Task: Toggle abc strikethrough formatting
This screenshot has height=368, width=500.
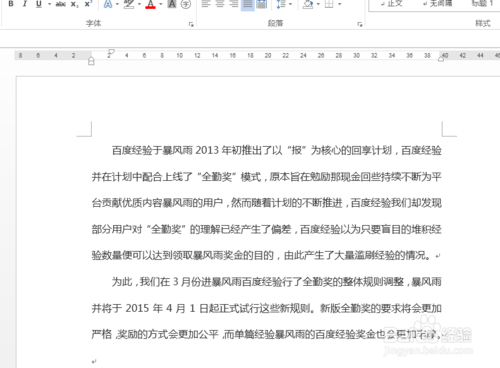Action: pos(61,4)
